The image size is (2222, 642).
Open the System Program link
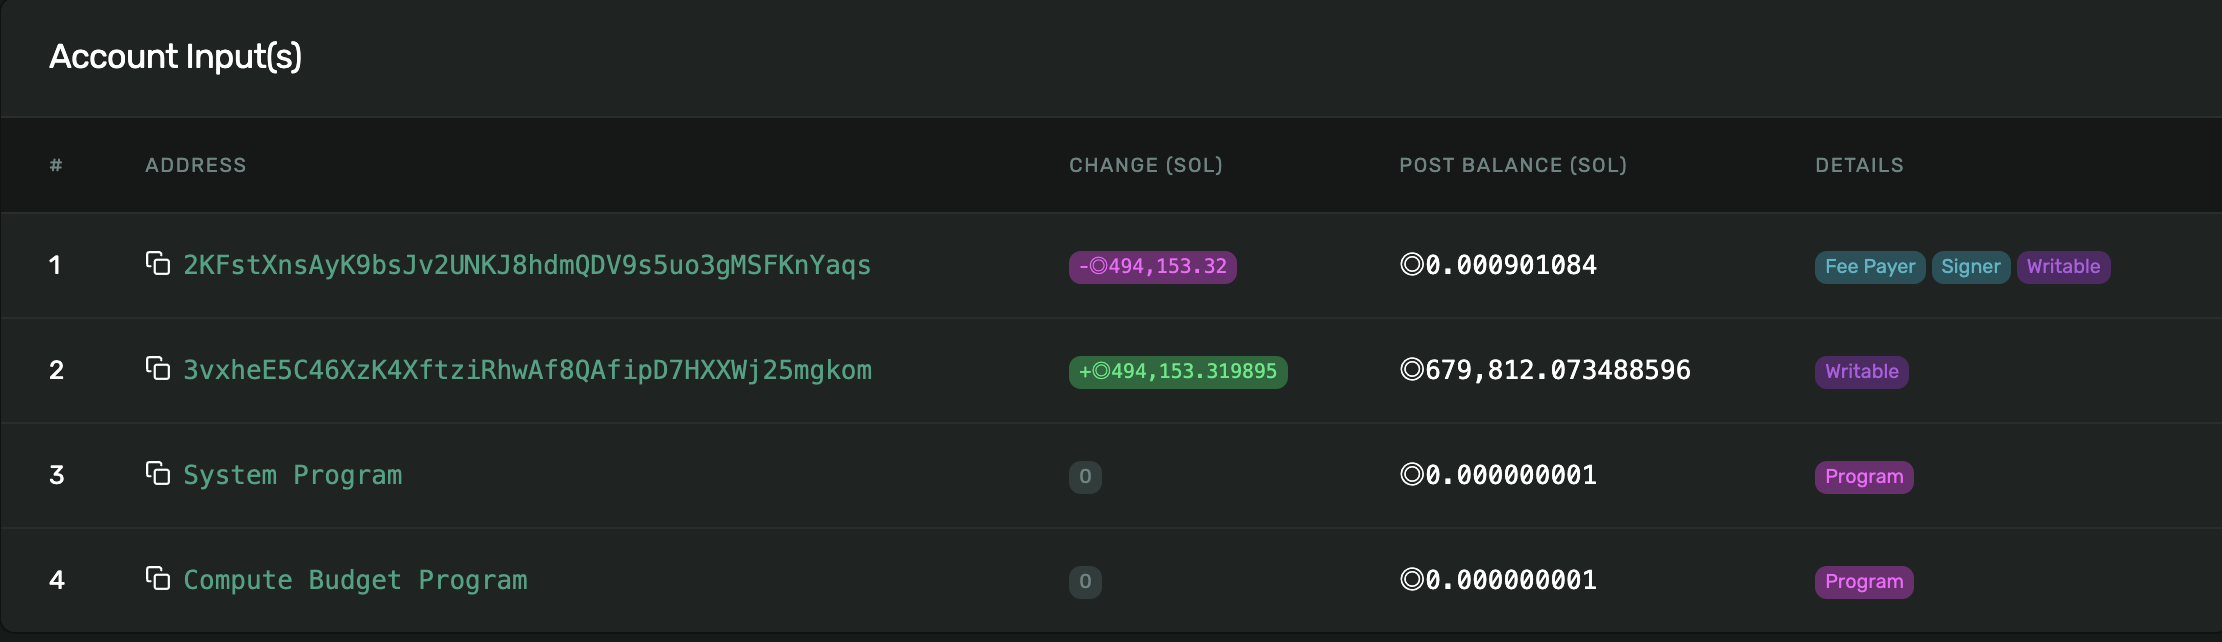[x=293, y=475]
